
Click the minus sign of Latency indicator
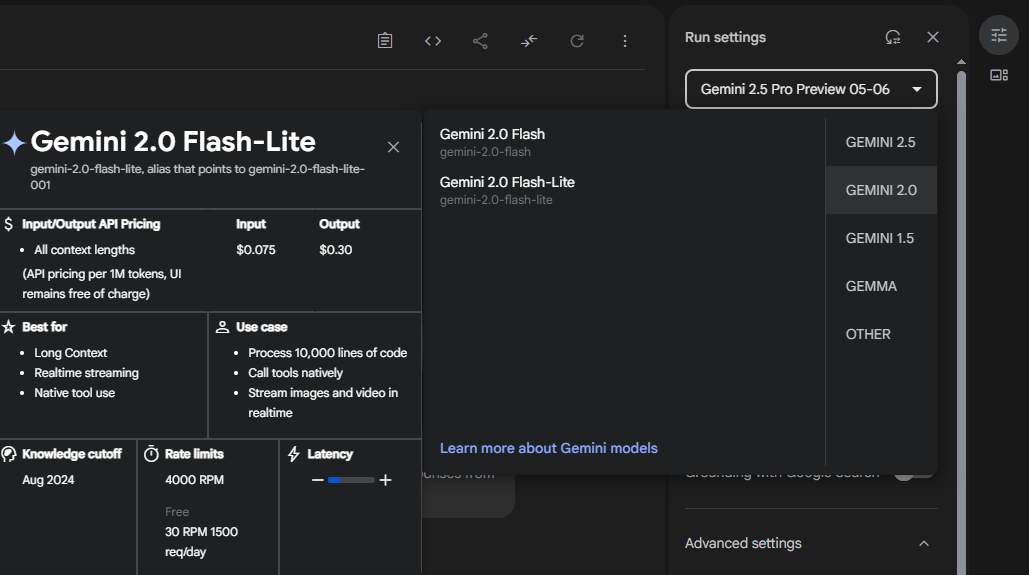click(318, 480)
